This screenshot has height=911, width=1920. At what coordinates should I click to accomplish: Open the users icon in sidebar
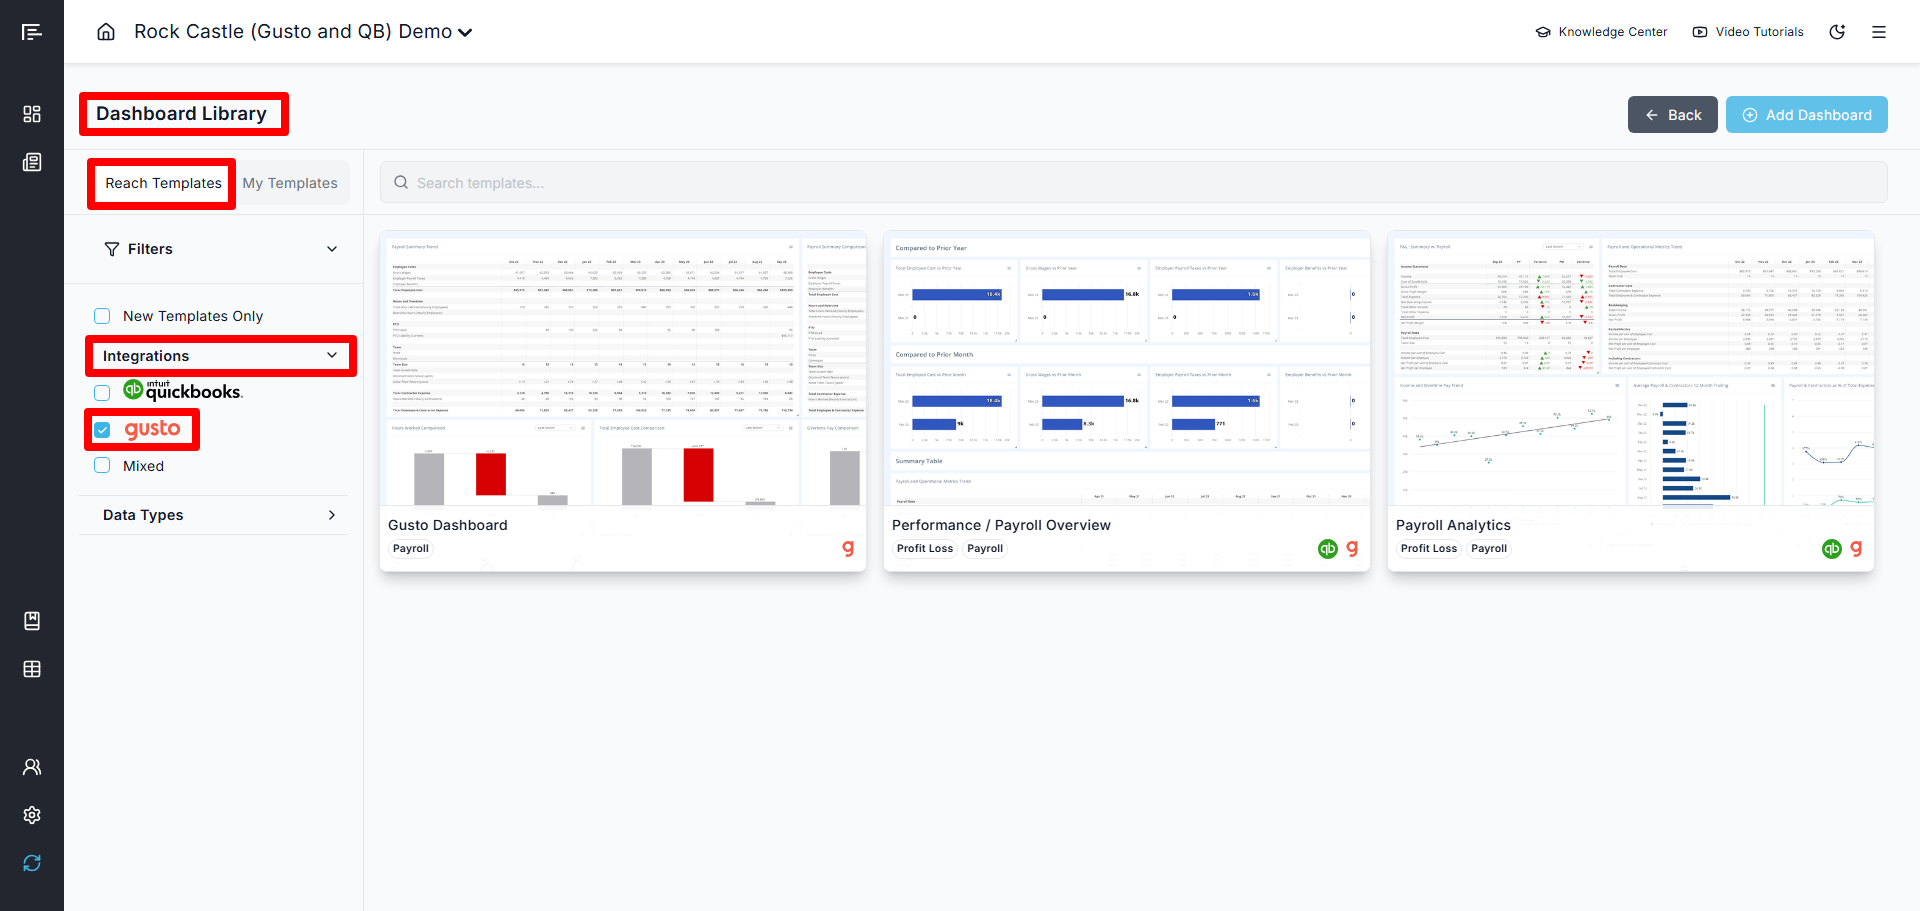click(32, 767)
